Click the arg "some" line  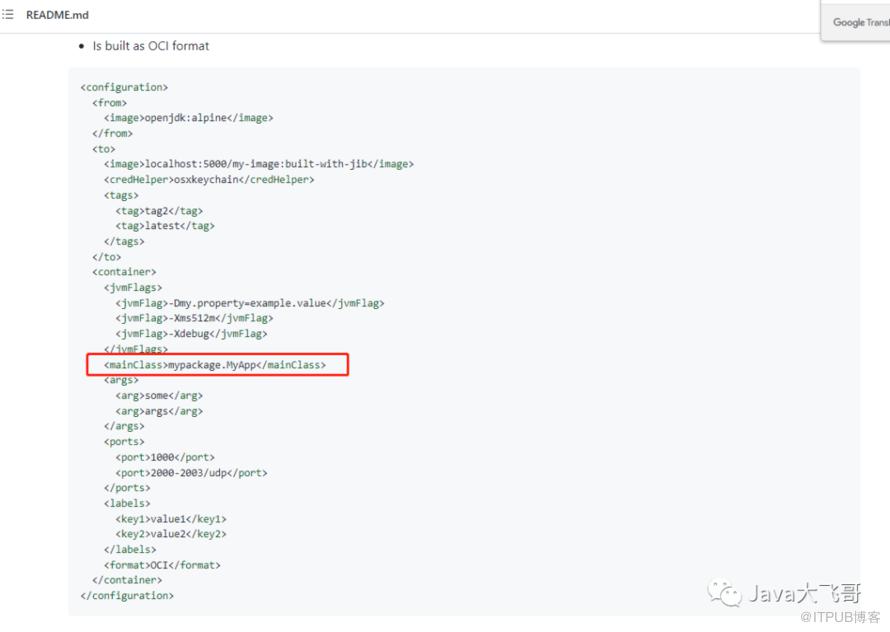158,395
